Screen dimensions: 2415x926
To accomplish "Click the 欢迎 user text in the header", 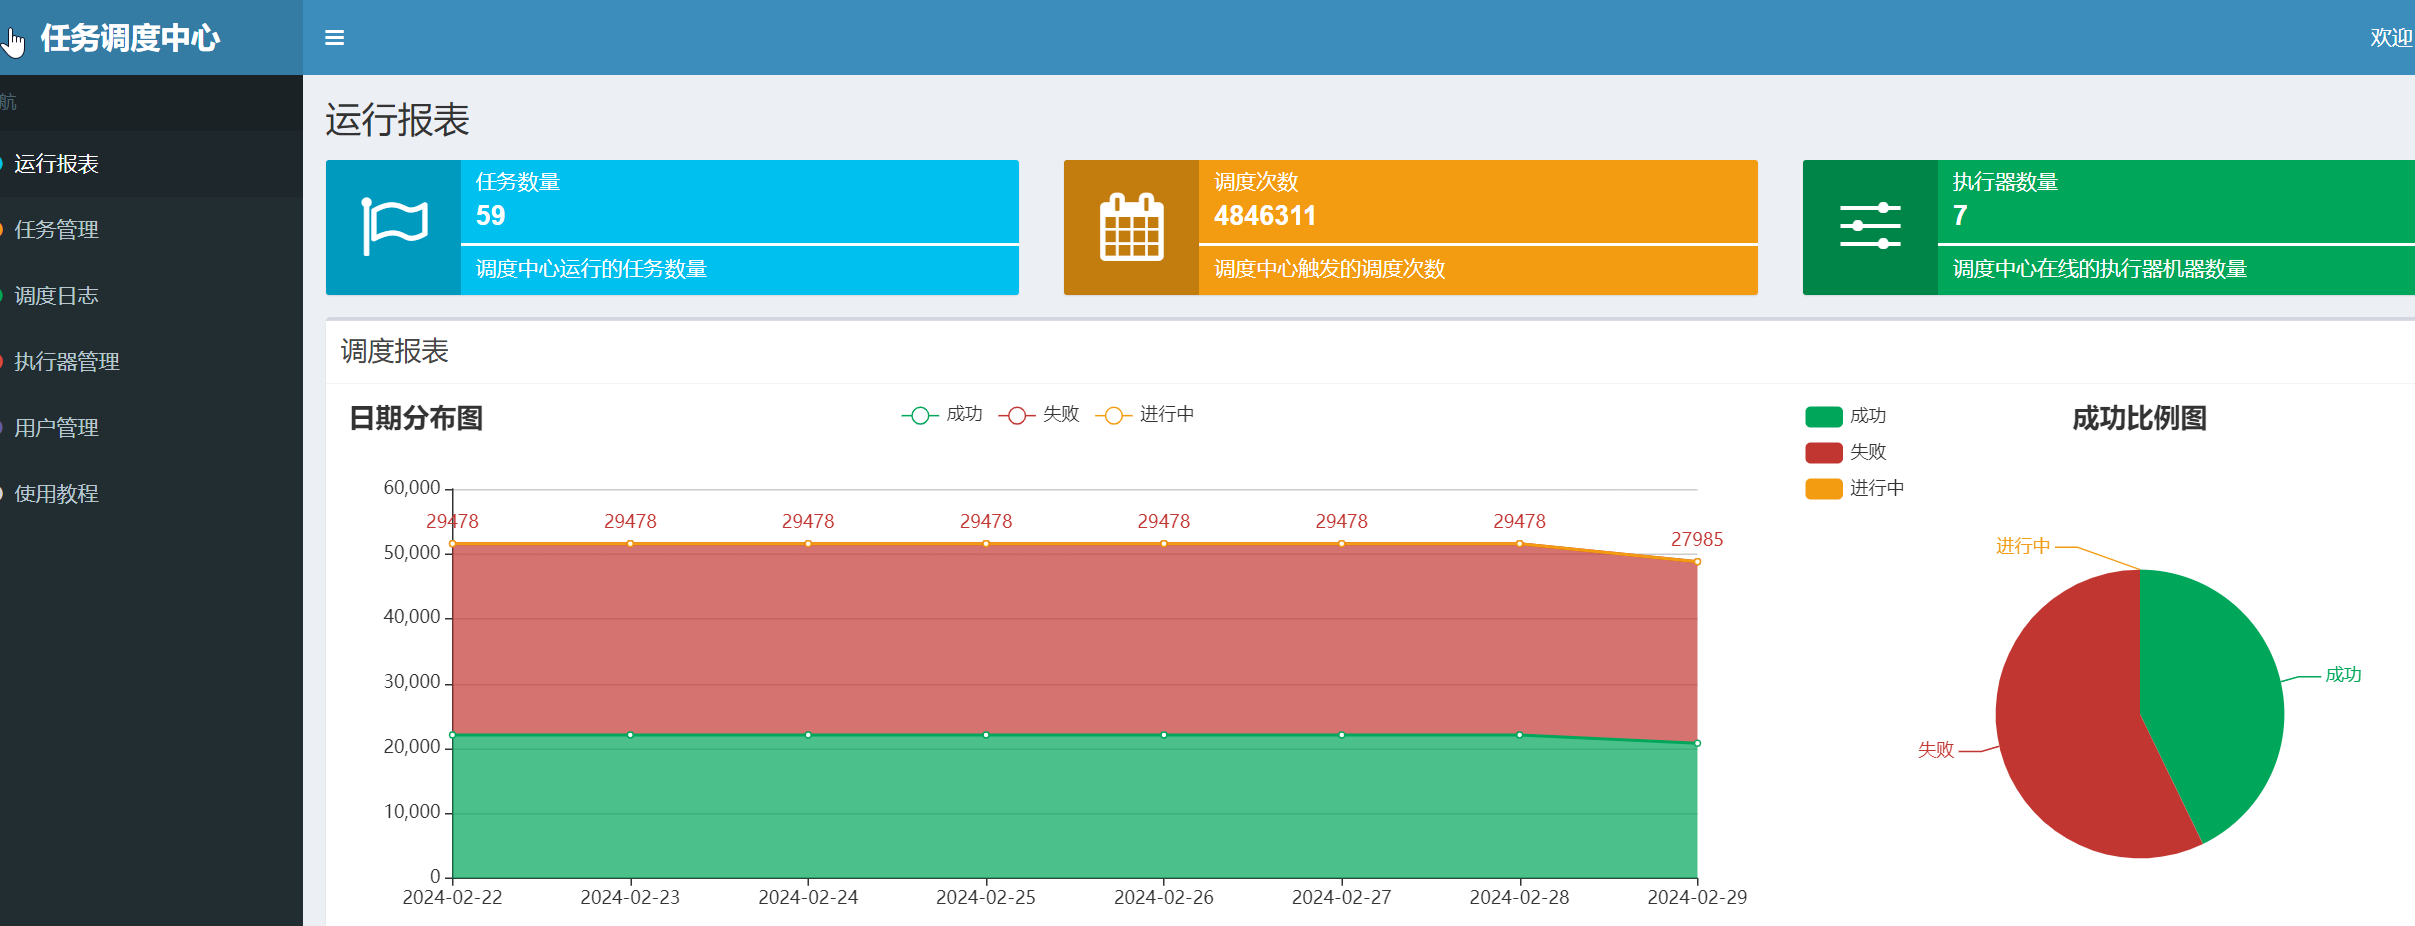I will [2391, 38].
